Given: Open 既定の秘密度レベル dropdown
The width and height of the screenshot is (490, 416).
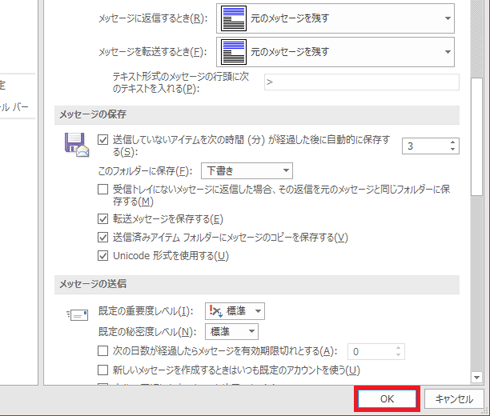Looking at the screenshot, I should [x=232, y=332].
